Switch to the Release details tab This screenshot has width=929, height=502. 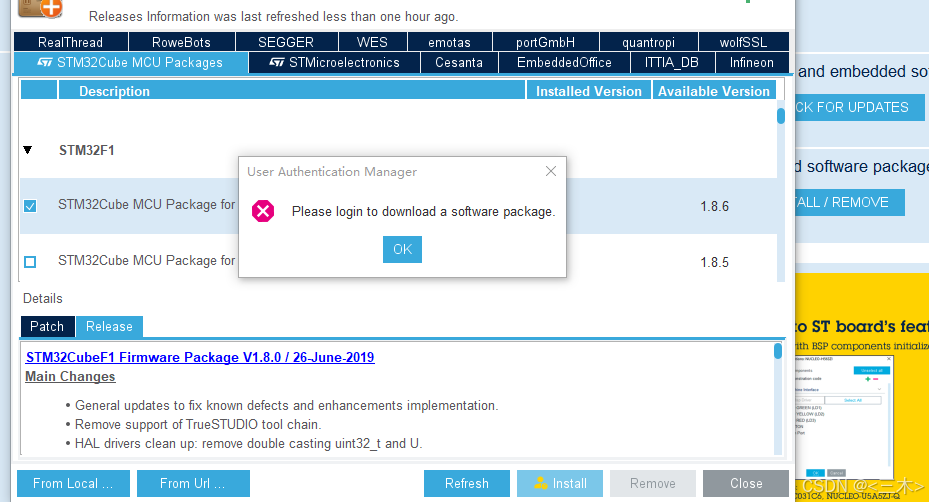pyautogui.click(x=109, y=327)
